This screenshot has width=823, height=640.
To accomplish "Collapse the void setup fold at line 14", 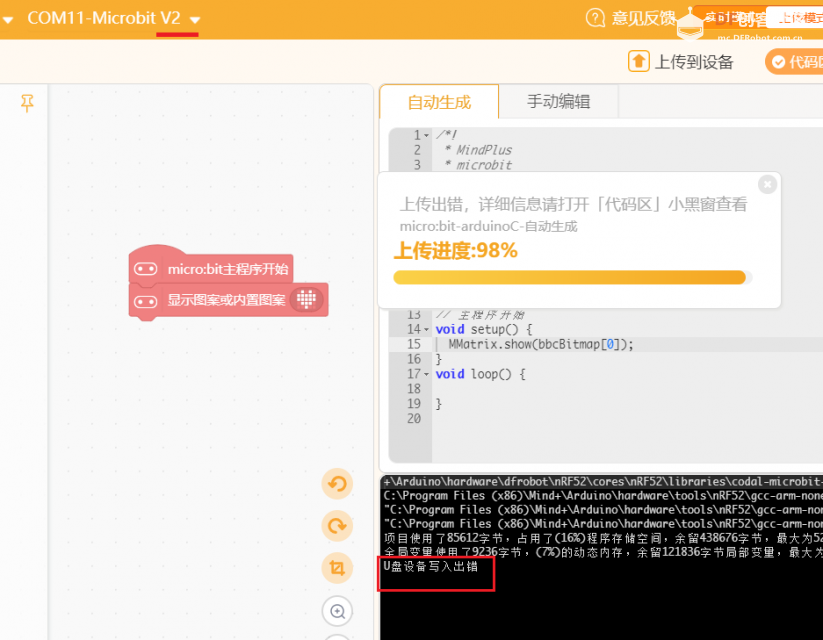I will pyautogui.click(x=426, y=330).
